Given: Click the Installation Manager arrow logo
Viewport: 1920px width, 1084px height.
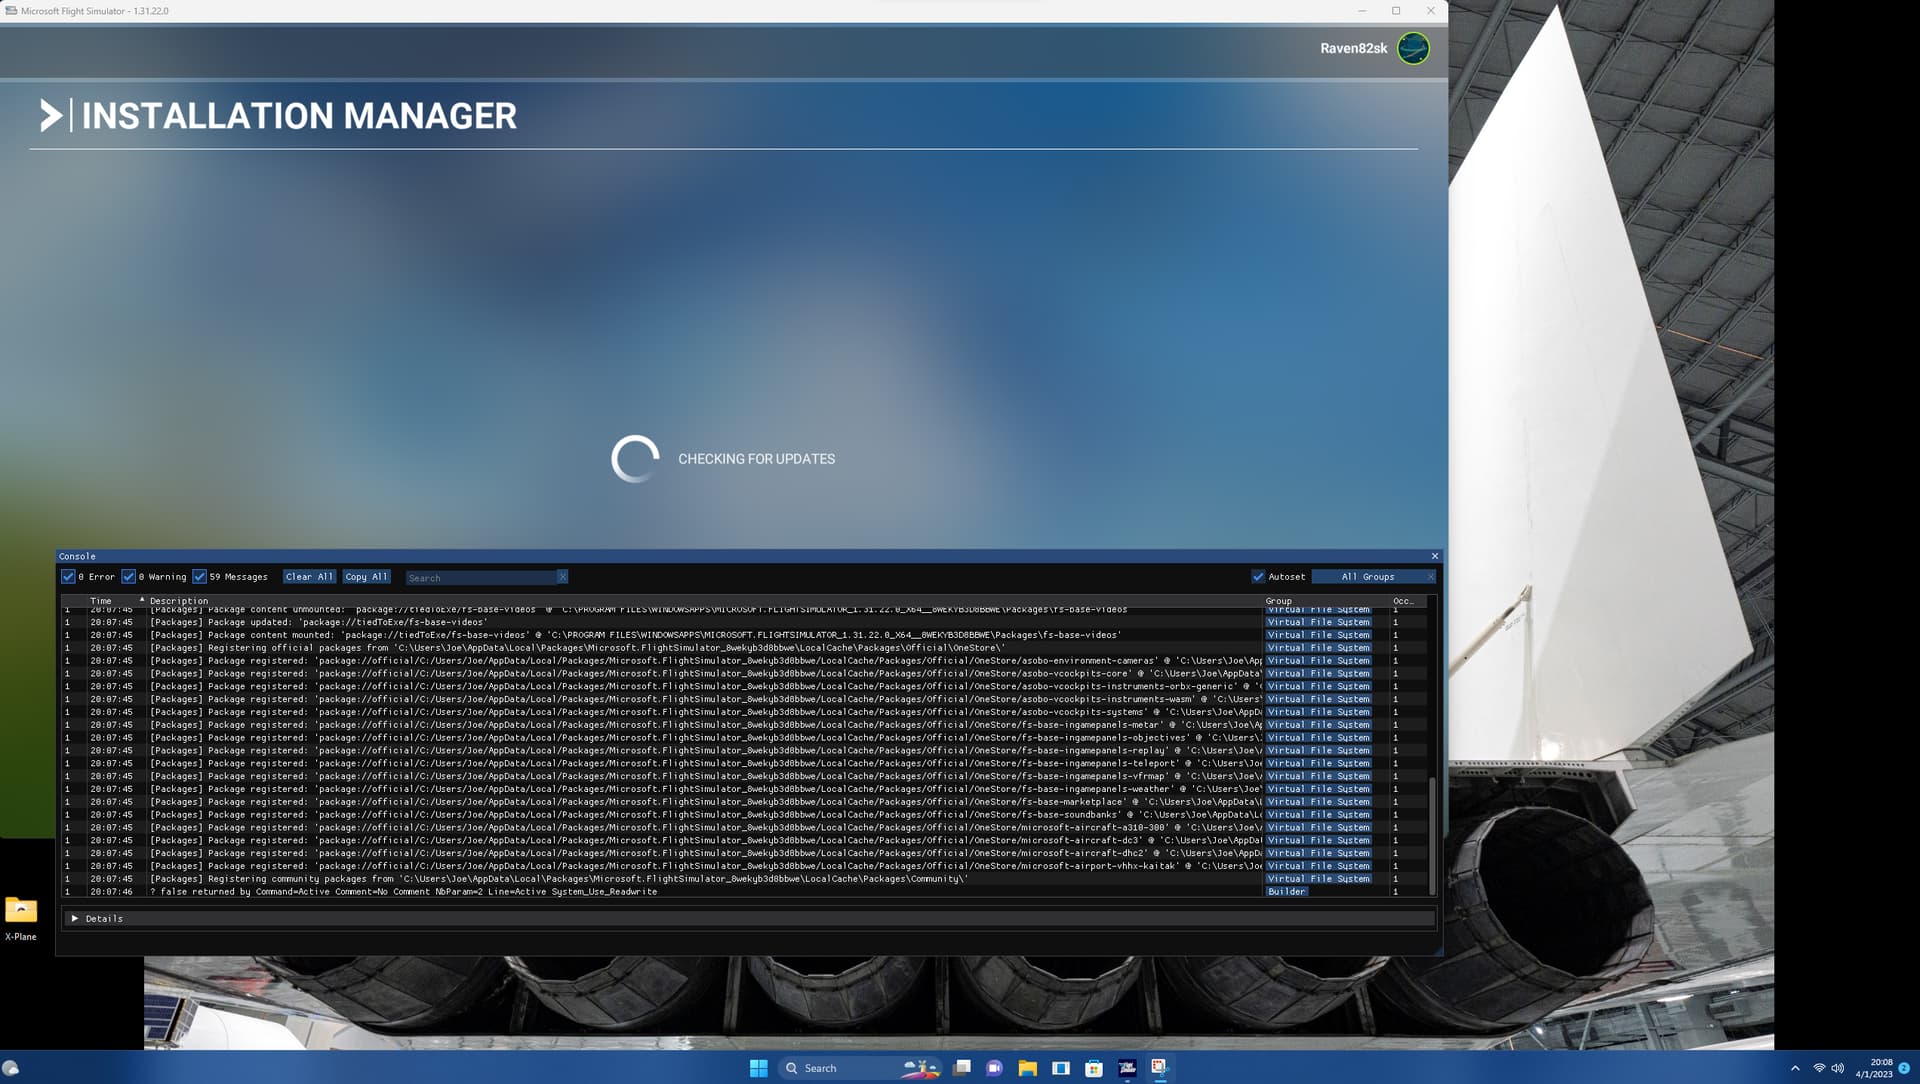Looking at the screenshot, I should click(50, 116).
